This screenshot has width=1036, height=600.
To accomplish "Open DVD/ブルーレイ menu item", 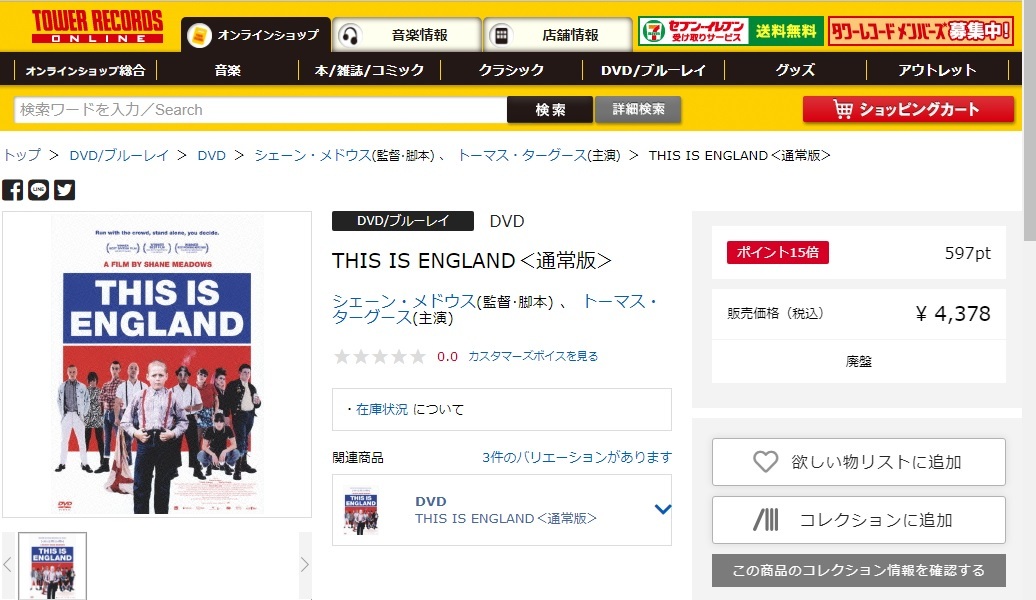I will 653,70.
